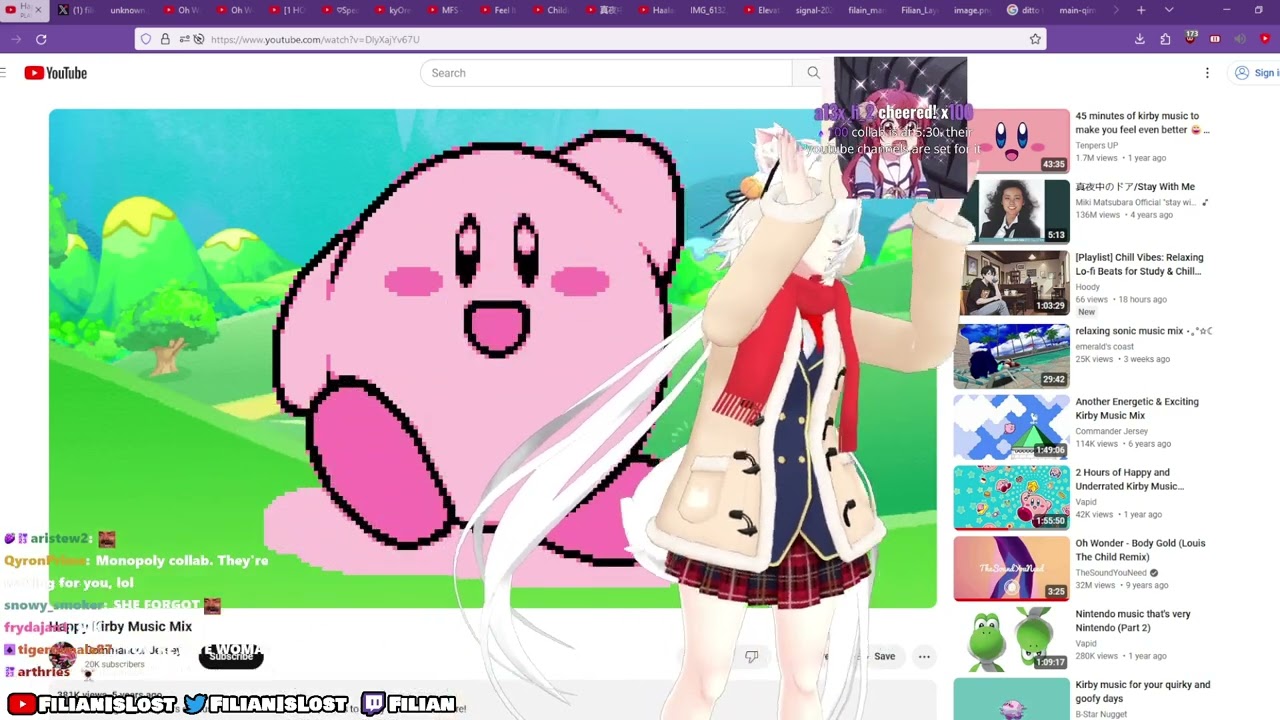
Task: Click the YouTube search magnifier button
Action: pos(813,73)
